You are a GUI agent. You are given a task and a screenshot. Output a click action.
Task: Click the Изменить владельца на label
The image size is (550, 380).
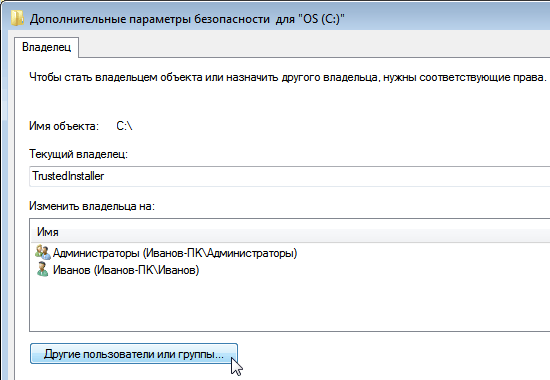(92, 206)
